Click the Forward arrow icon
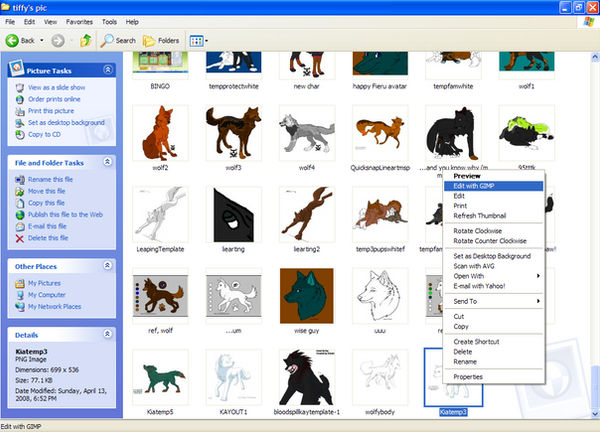The height and width of the screenshot is (432, 600). point(58,40)
